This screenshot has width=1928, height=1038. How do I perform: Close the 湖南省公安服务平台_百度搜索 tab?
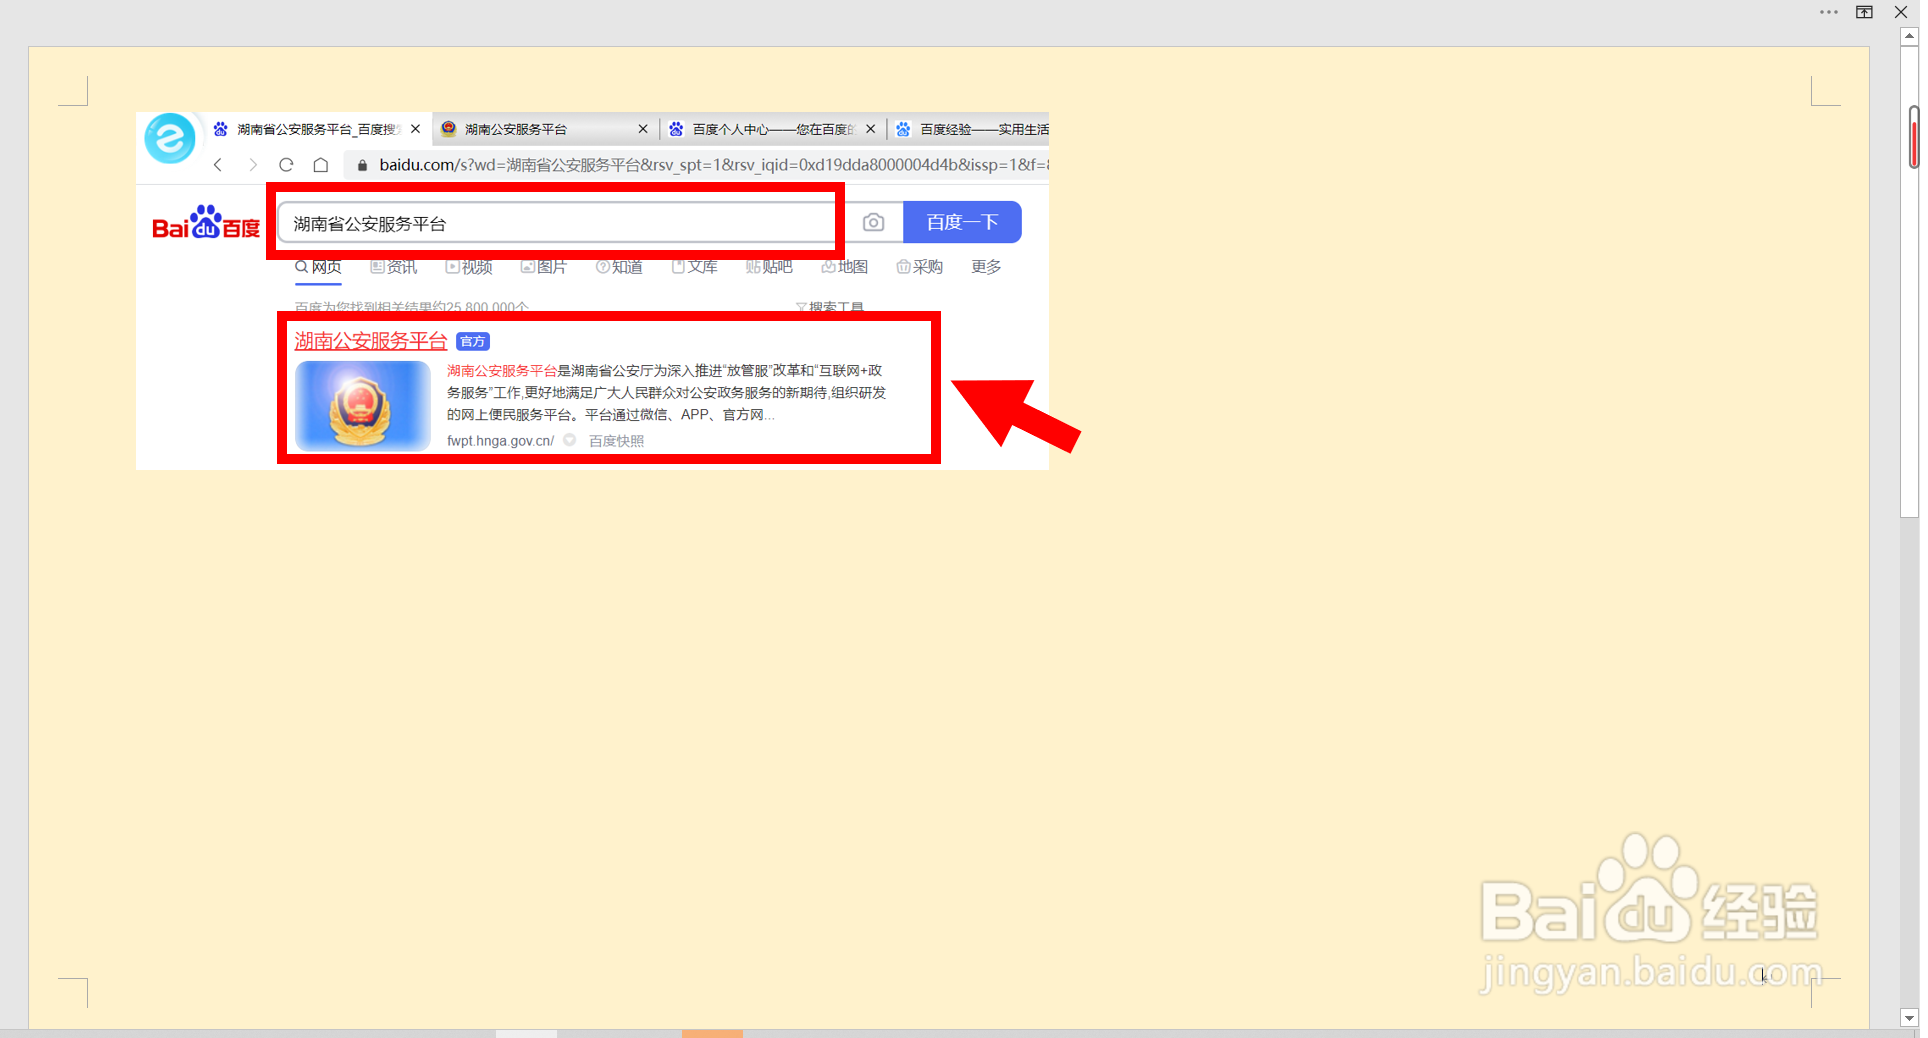tap(416, 129)
